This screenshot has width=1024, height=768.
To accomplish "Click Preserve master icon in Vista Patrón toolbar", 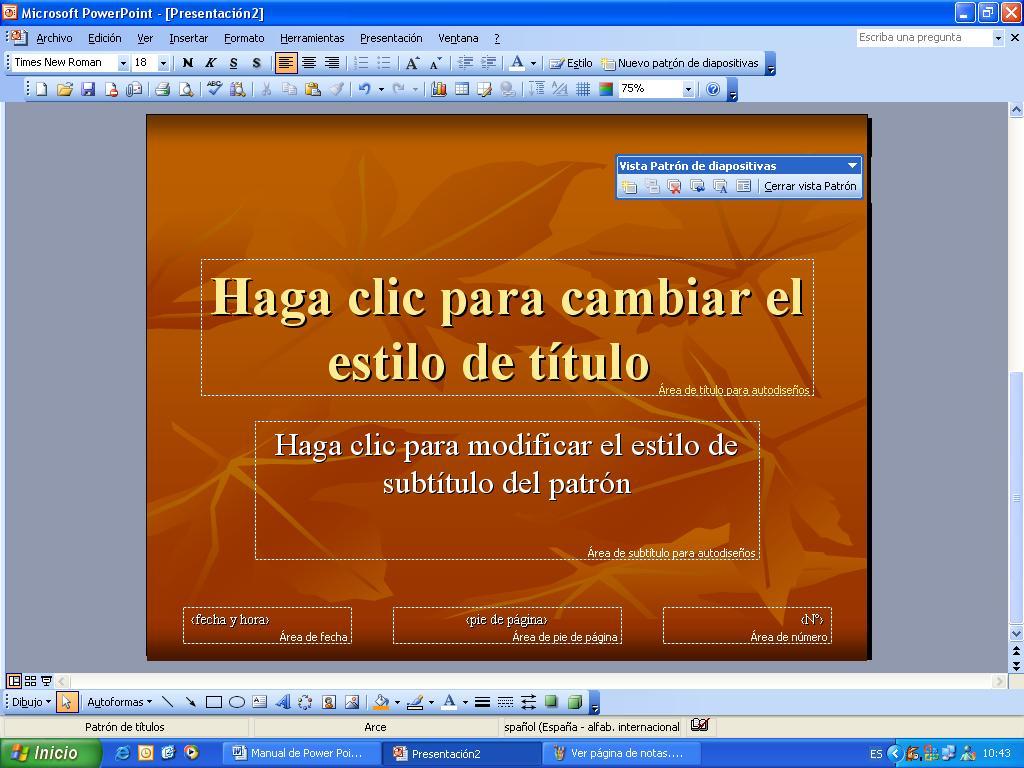I will click(697, 186).
